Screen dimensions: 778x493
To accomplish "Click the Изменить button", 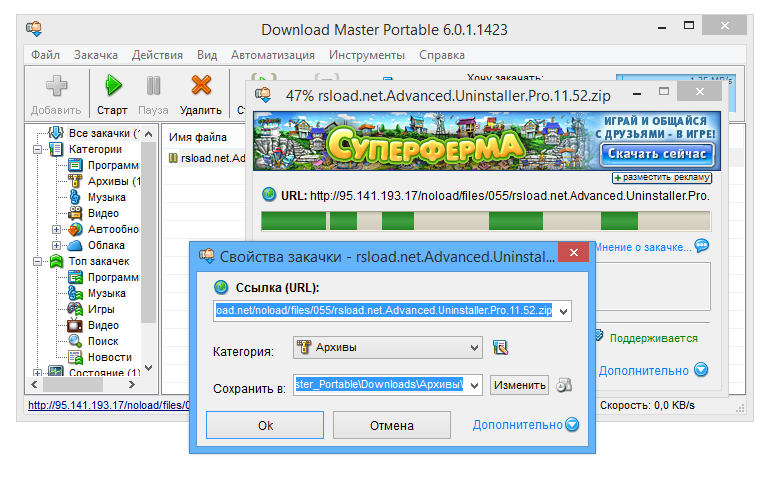I will tap(519, 385).
